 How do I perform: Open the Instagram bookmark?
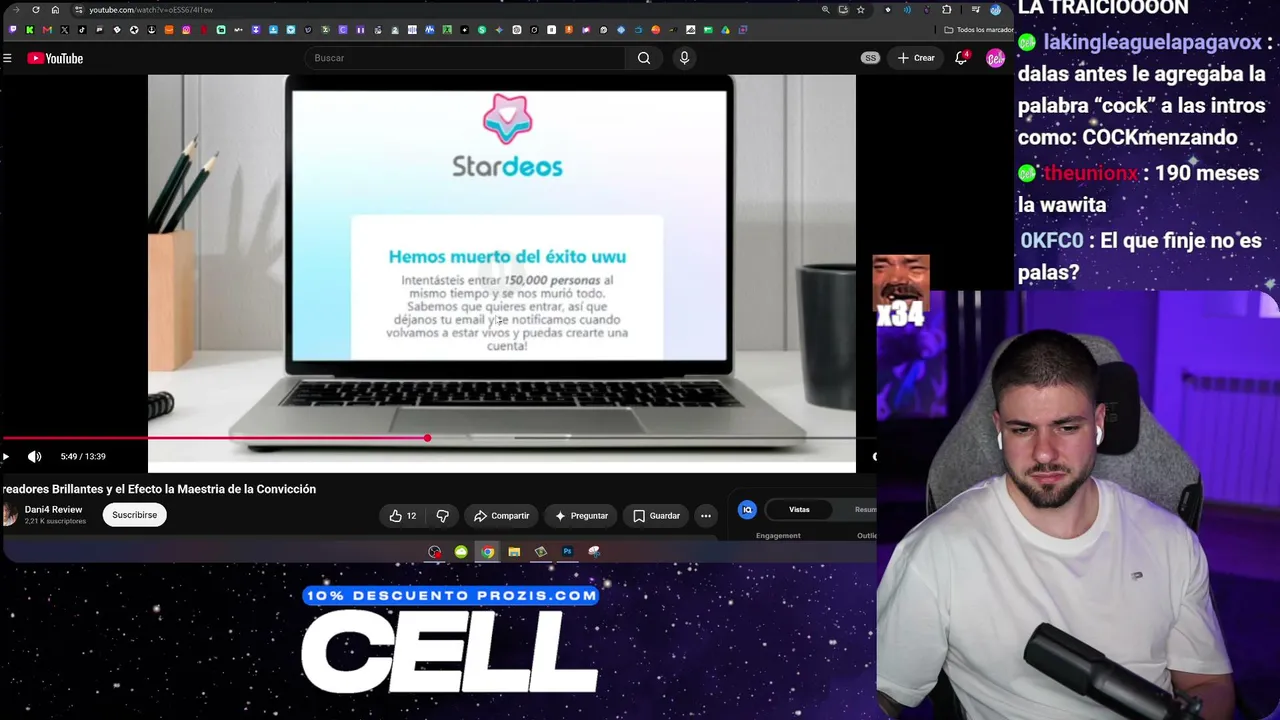186,30
